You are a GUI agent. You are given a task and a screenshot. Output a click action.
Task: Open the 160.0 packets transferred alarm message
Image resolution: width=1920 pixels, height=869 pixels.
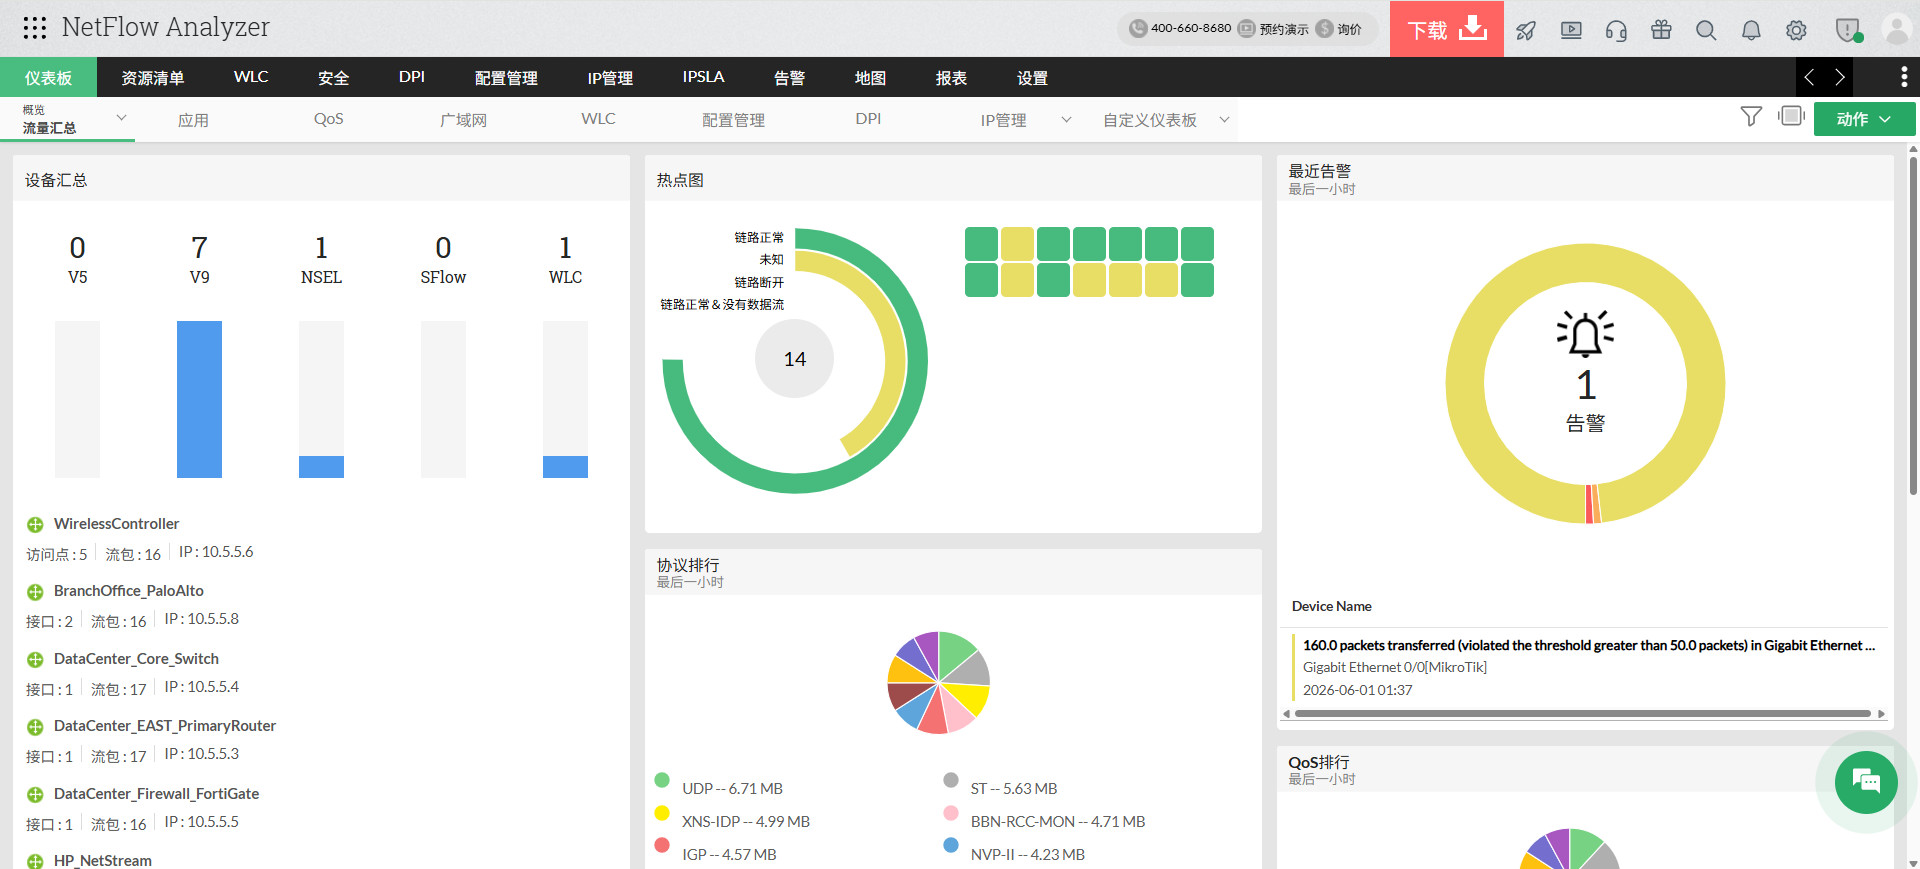pyautogui.click(x=1588, y=645)
